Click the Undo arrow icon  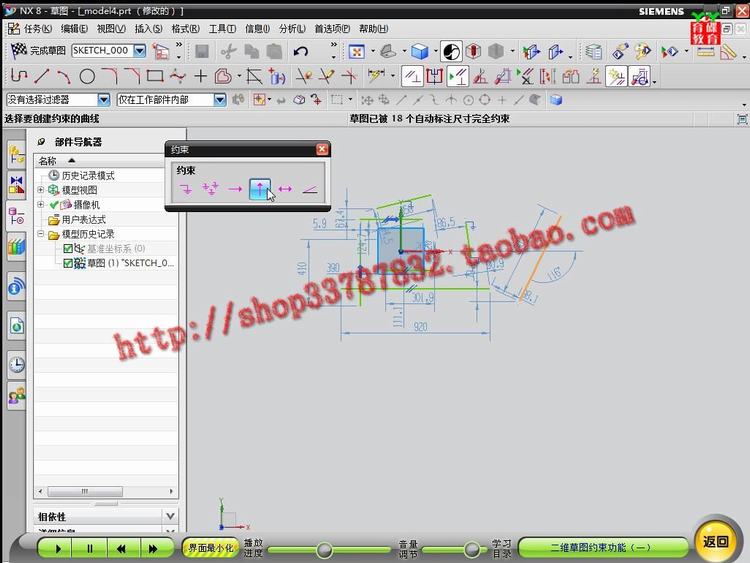pyautogui.click(x=300, y=51)
